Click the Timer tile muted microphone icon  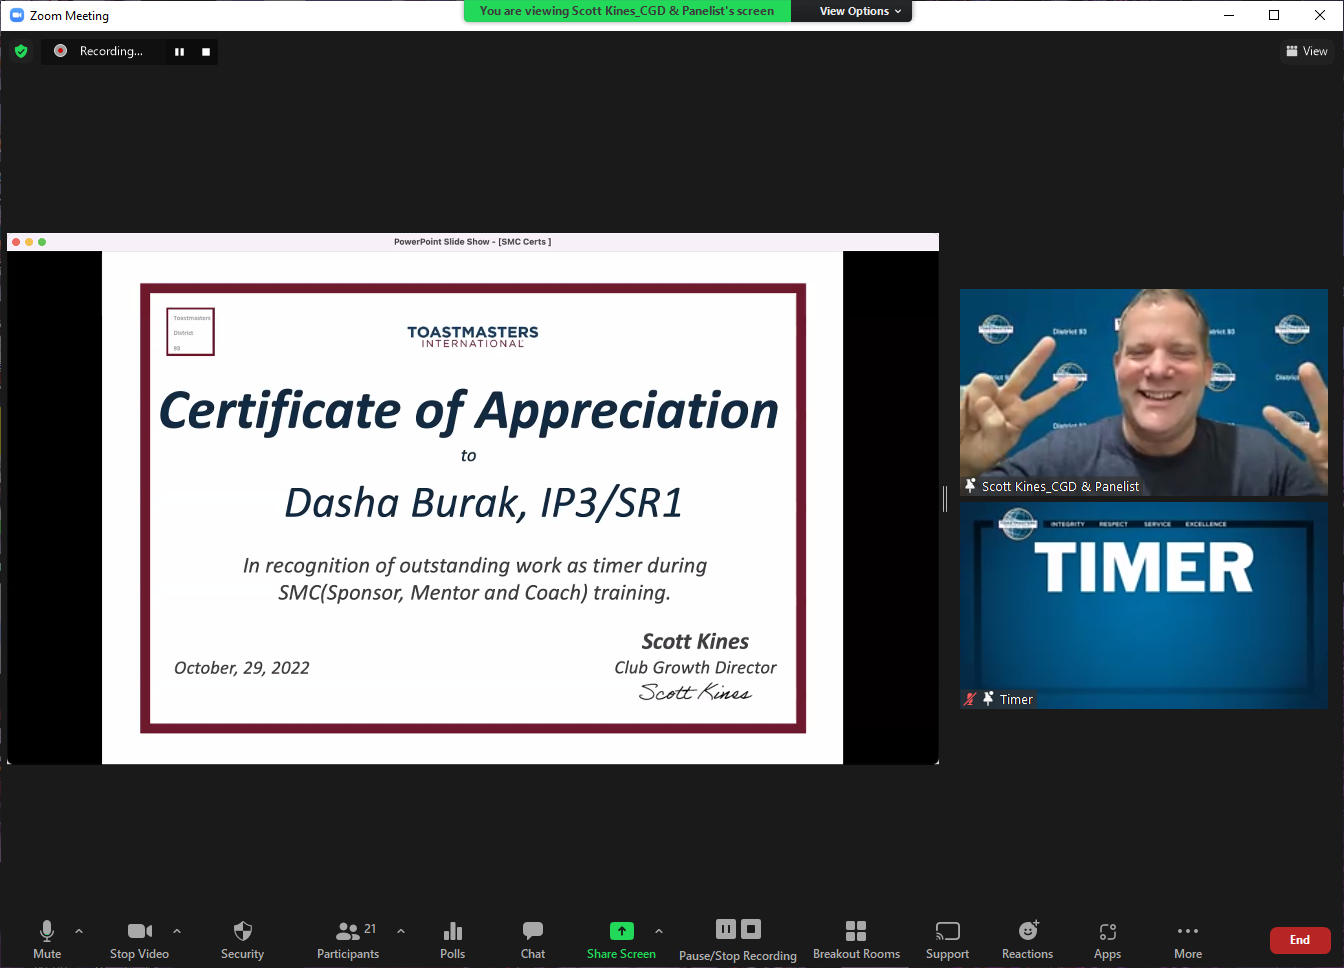click(970, 699)
